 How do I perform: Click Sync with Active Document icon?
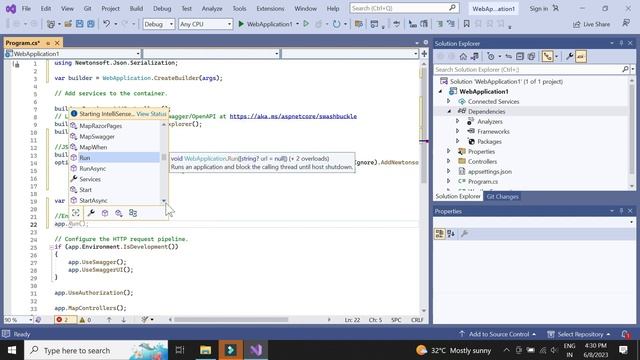coord(509,57)
